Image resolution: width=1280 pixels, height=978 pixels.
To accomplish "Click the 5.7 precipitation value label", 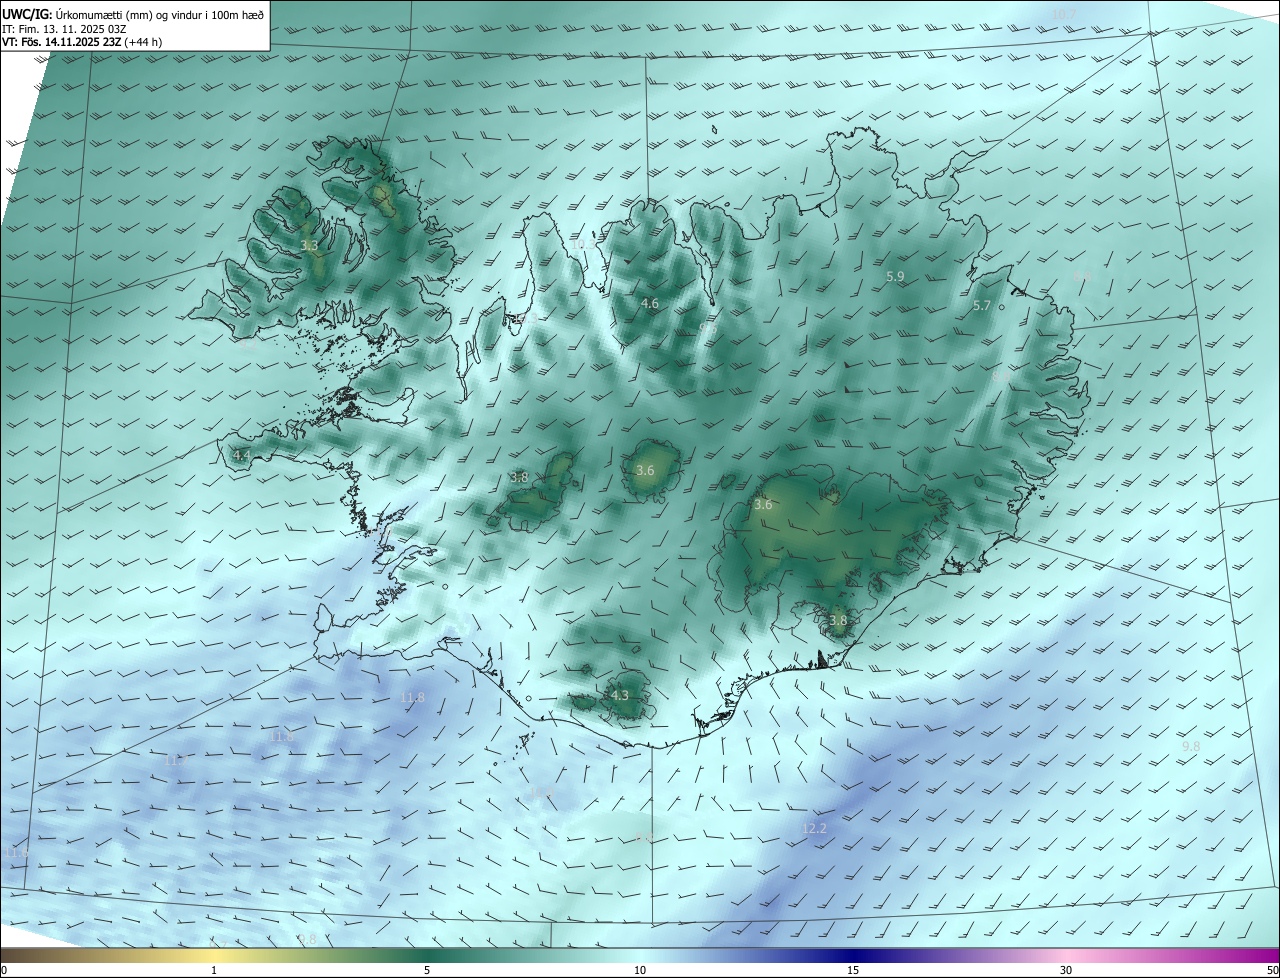I will tap(982, 306).
